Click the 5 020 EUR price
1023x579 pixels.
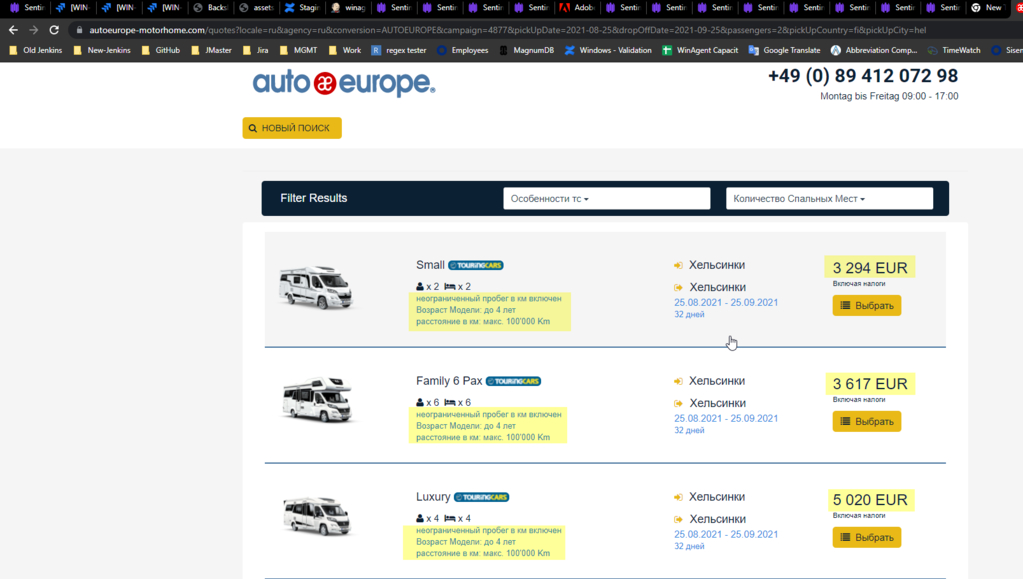pyautogui.click(x=870, y=500)
